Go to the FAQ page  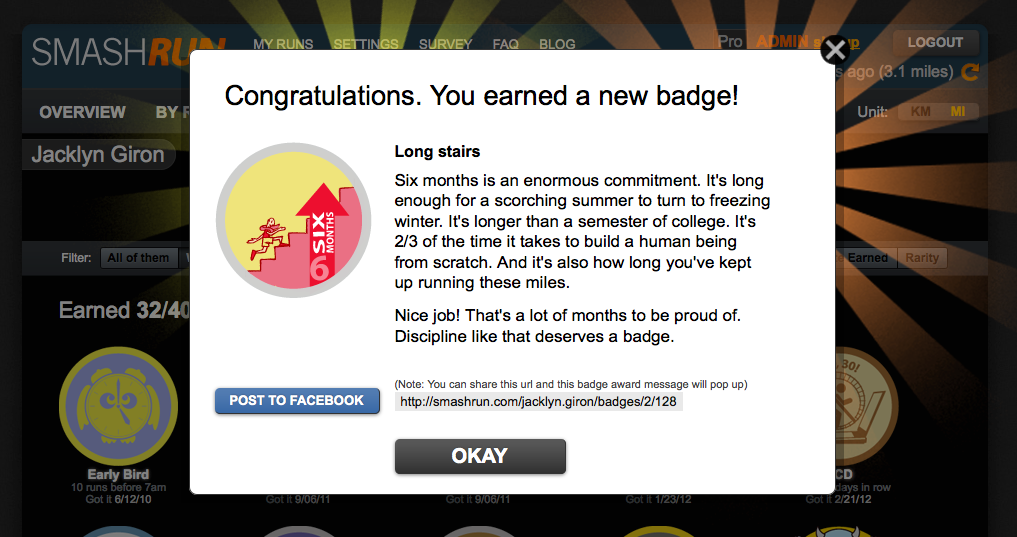pyautogui.click(x=505, y=44)
